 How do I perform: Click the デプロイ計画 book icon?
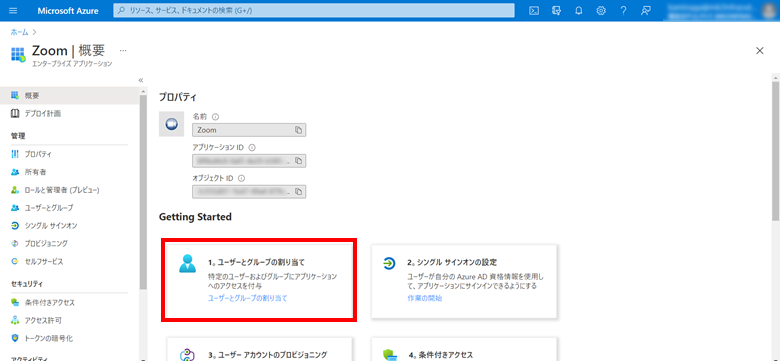[x=15, y=114]
